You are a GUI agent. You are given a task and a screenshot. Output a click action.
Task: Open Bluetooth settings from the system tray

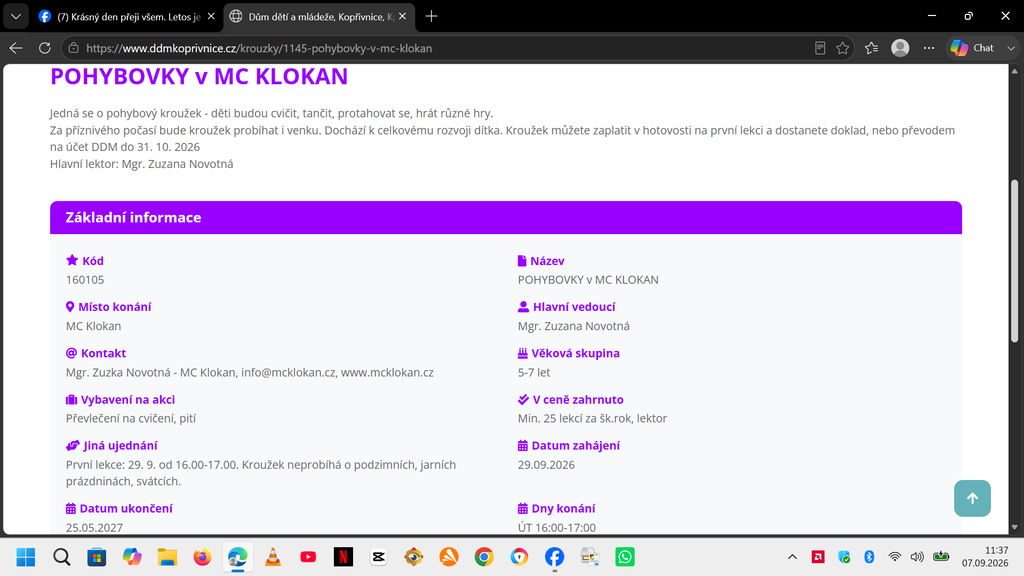click(869, 557)
